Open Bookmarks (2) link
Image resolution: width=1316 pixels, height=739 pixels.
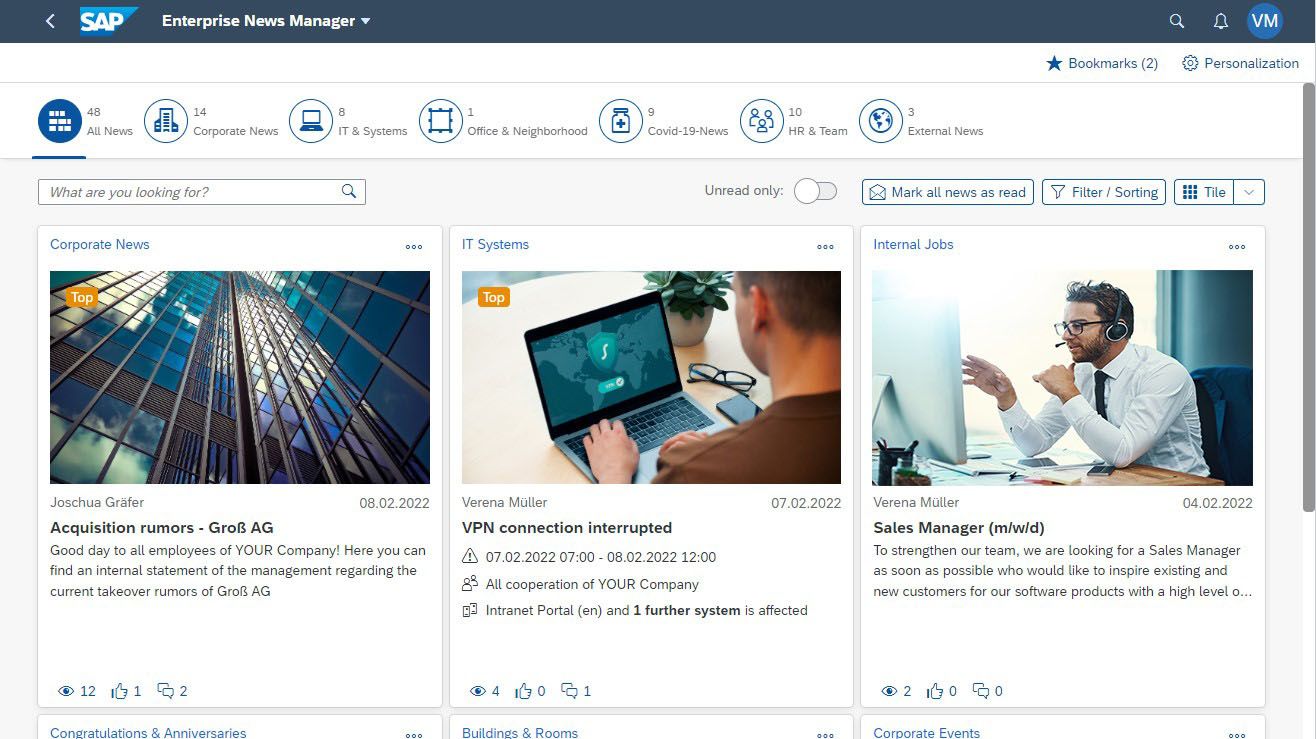pos(1102,63)
